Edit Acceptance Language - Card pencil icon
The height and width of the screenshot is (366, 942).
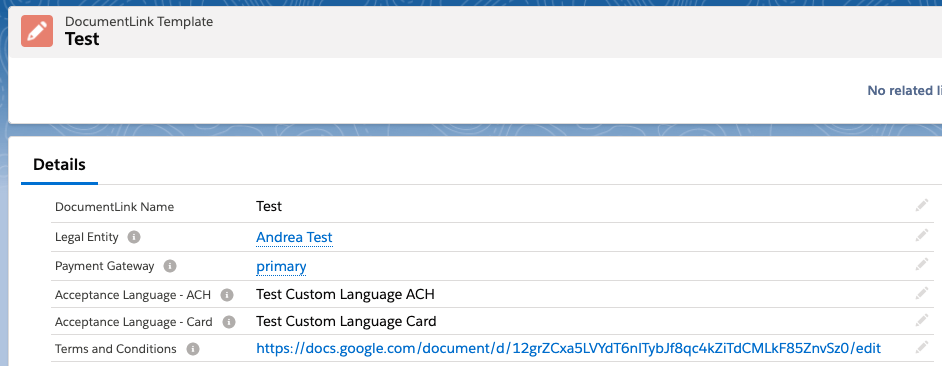pyautogui.click(x=922, y=320)
